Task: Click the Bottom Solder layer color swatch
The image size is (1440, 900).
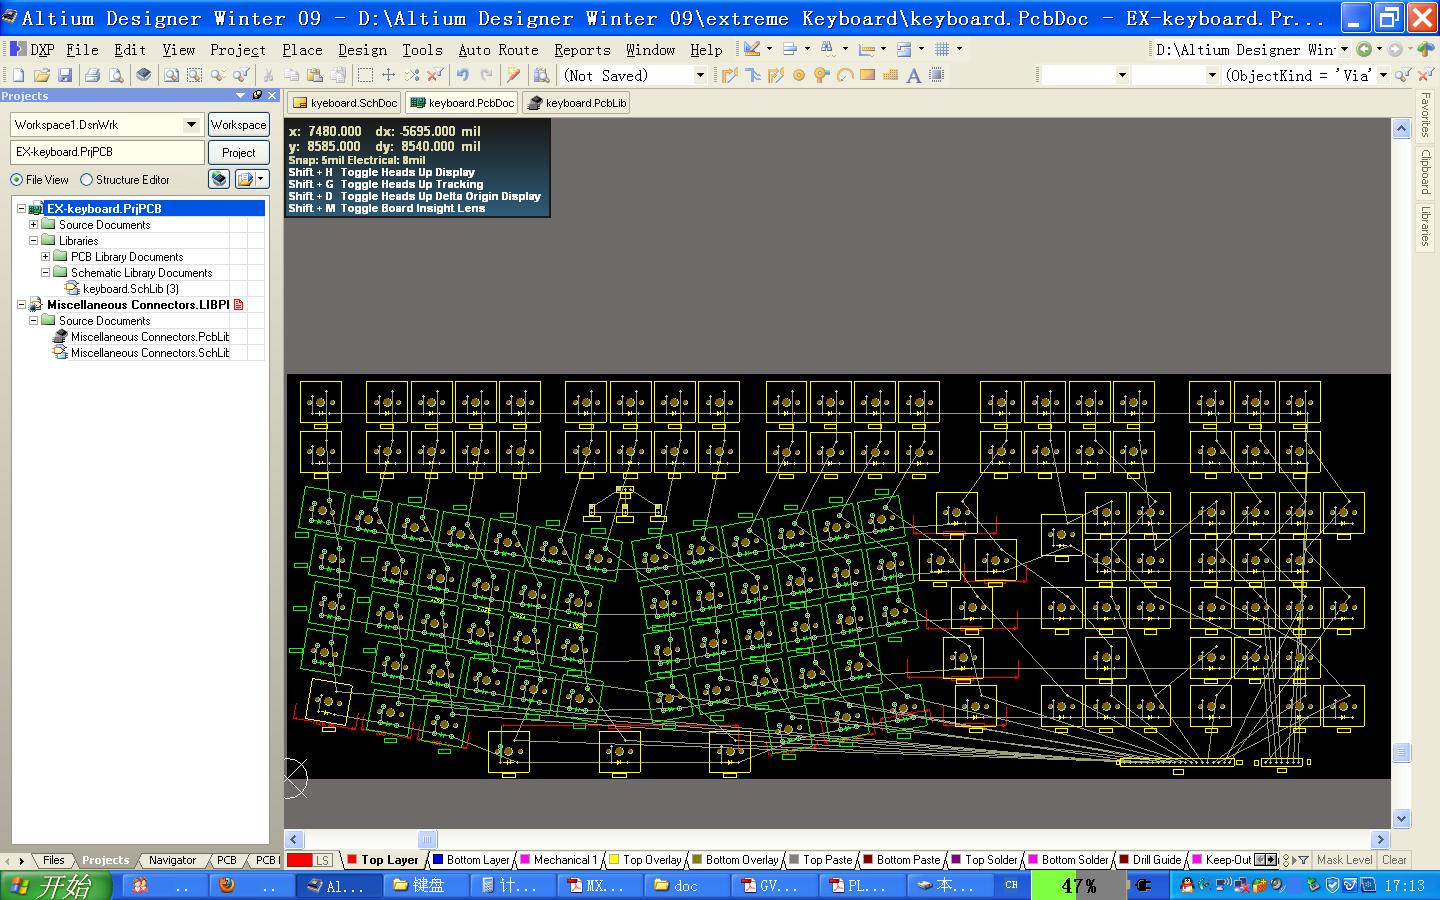Action: (1034, 860)
